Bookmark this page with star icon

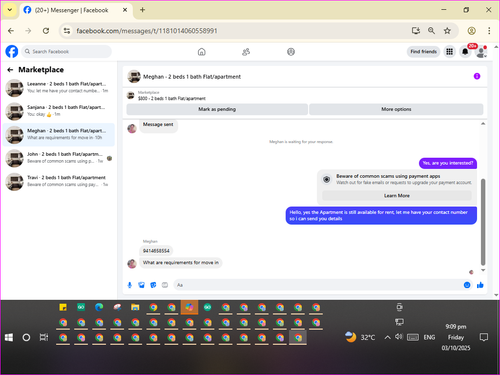(x=447, y=31)
